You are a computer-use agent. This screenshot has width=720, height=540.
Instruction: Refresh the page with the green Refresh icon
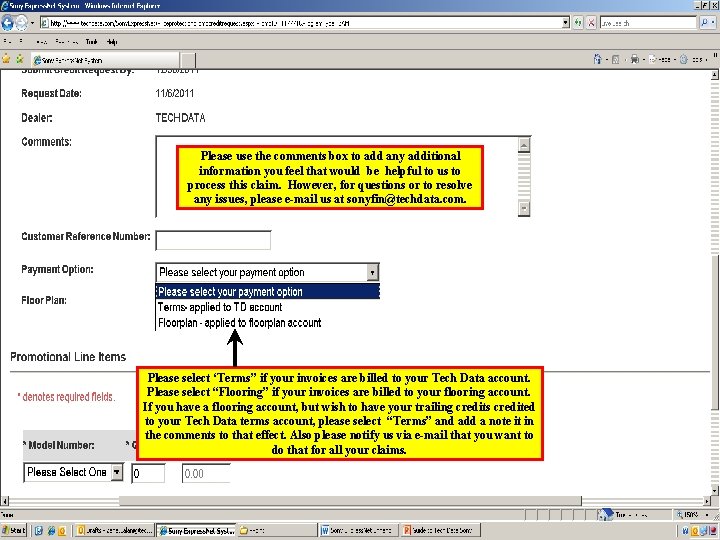click(x=578, y=22)
